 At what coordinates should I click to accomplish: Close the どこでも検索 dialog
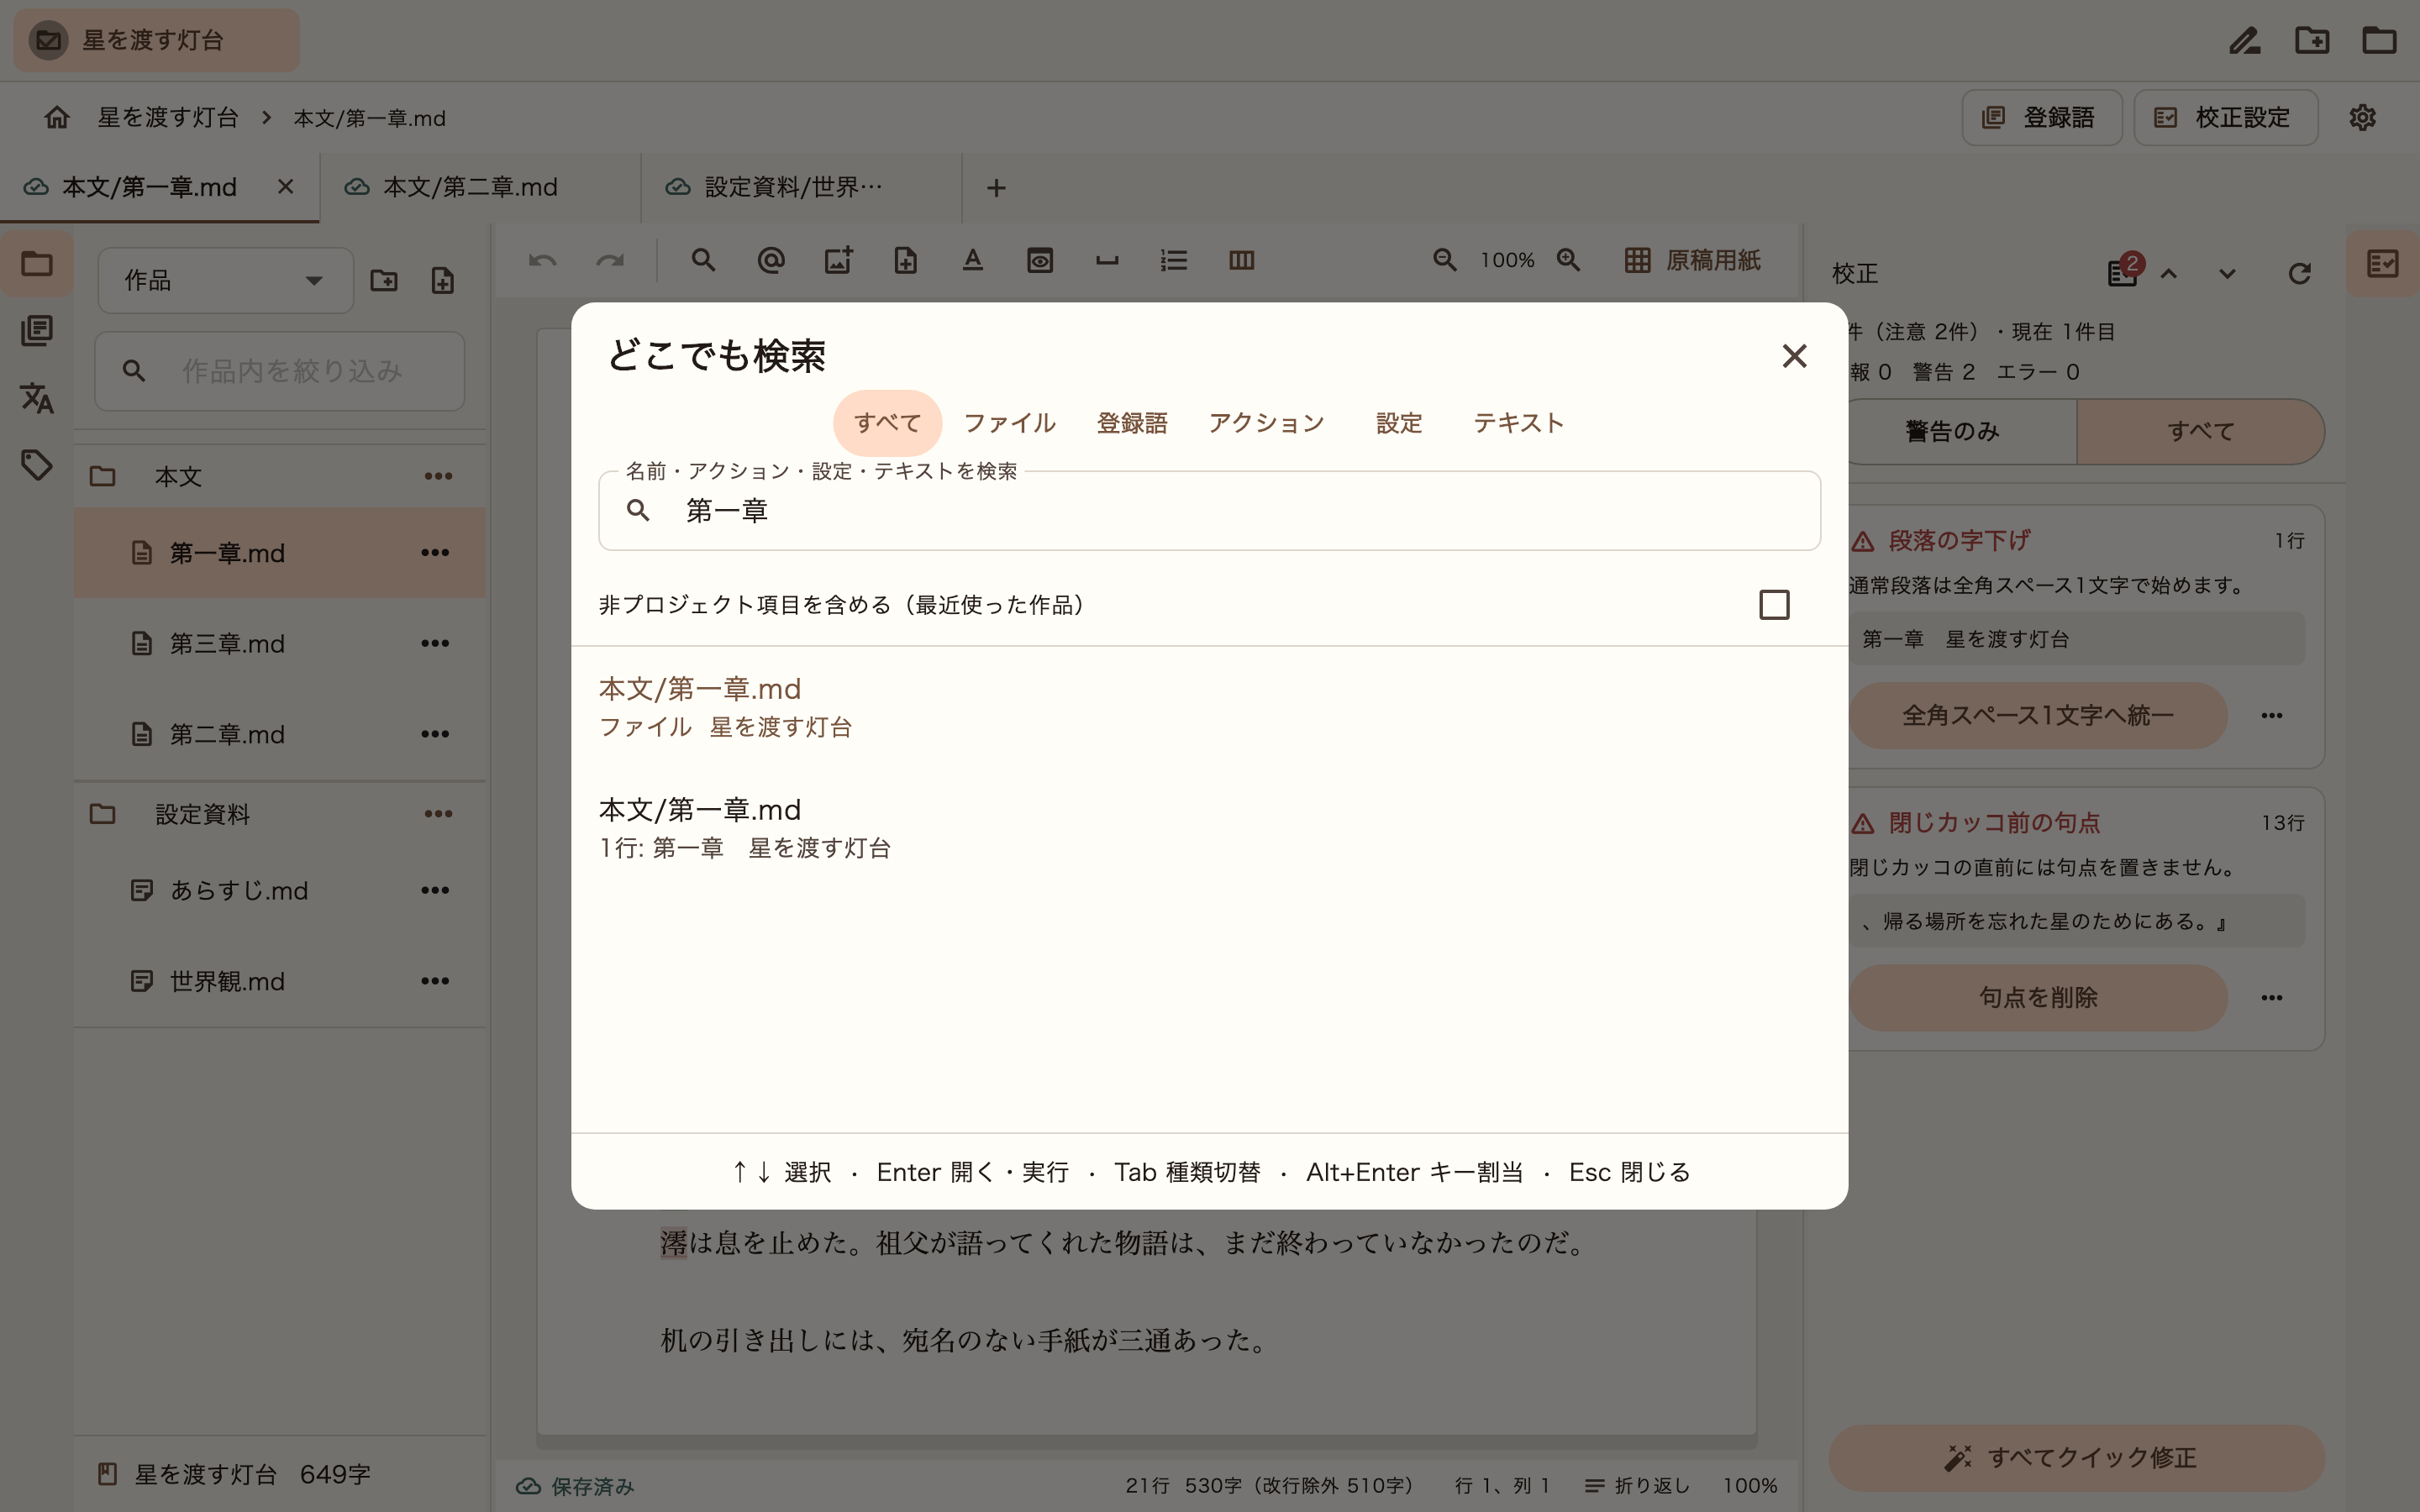[x=1794, y=356]
